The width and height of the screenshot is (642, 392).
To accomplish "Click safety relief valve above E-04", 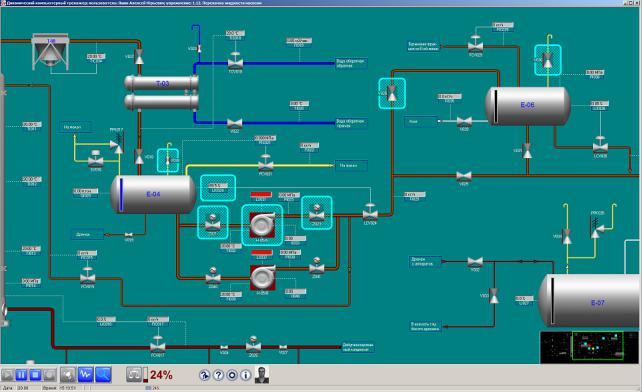I will click(118, 144).
